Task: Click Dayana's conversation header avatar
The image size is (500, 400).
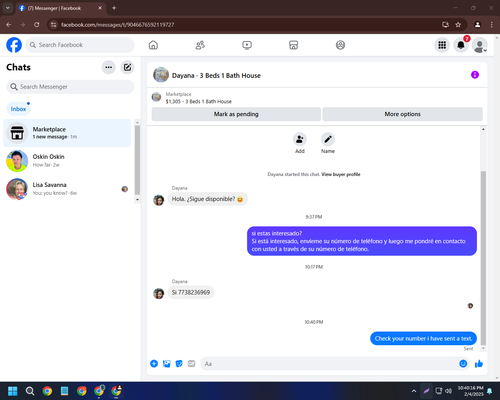Action: pos(161,75)
